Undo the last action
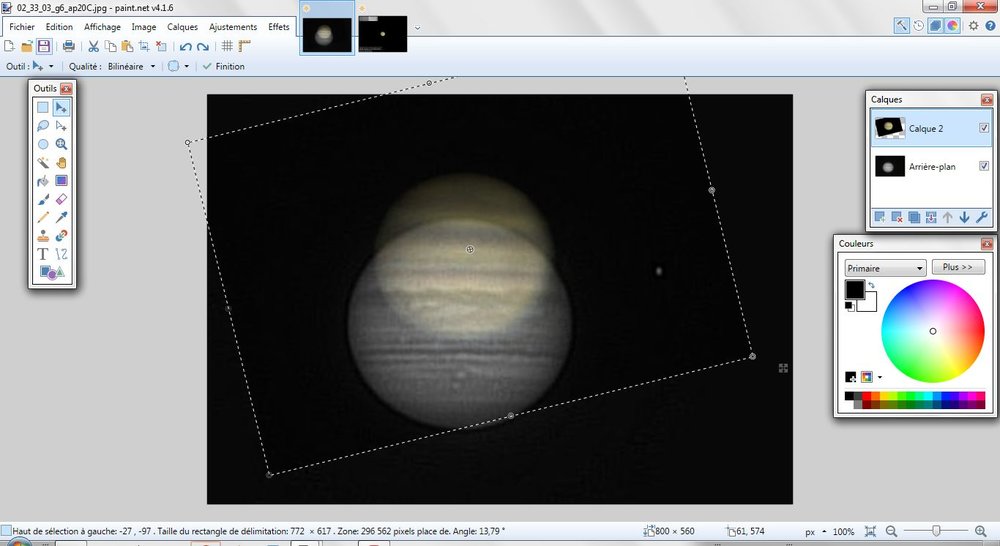Screen dimensions: 1000x546 coord(186,46)
